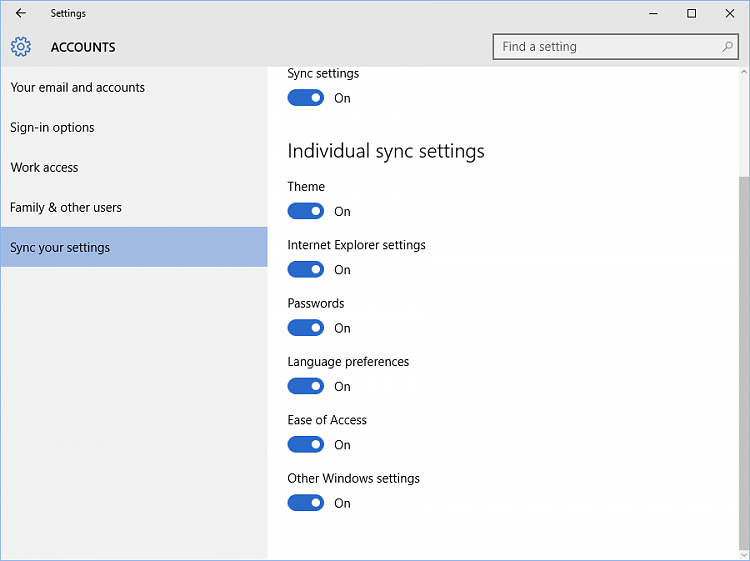Click the Passwords label
The height and width of the screenshot is (561, 750).
coord(316,303)
